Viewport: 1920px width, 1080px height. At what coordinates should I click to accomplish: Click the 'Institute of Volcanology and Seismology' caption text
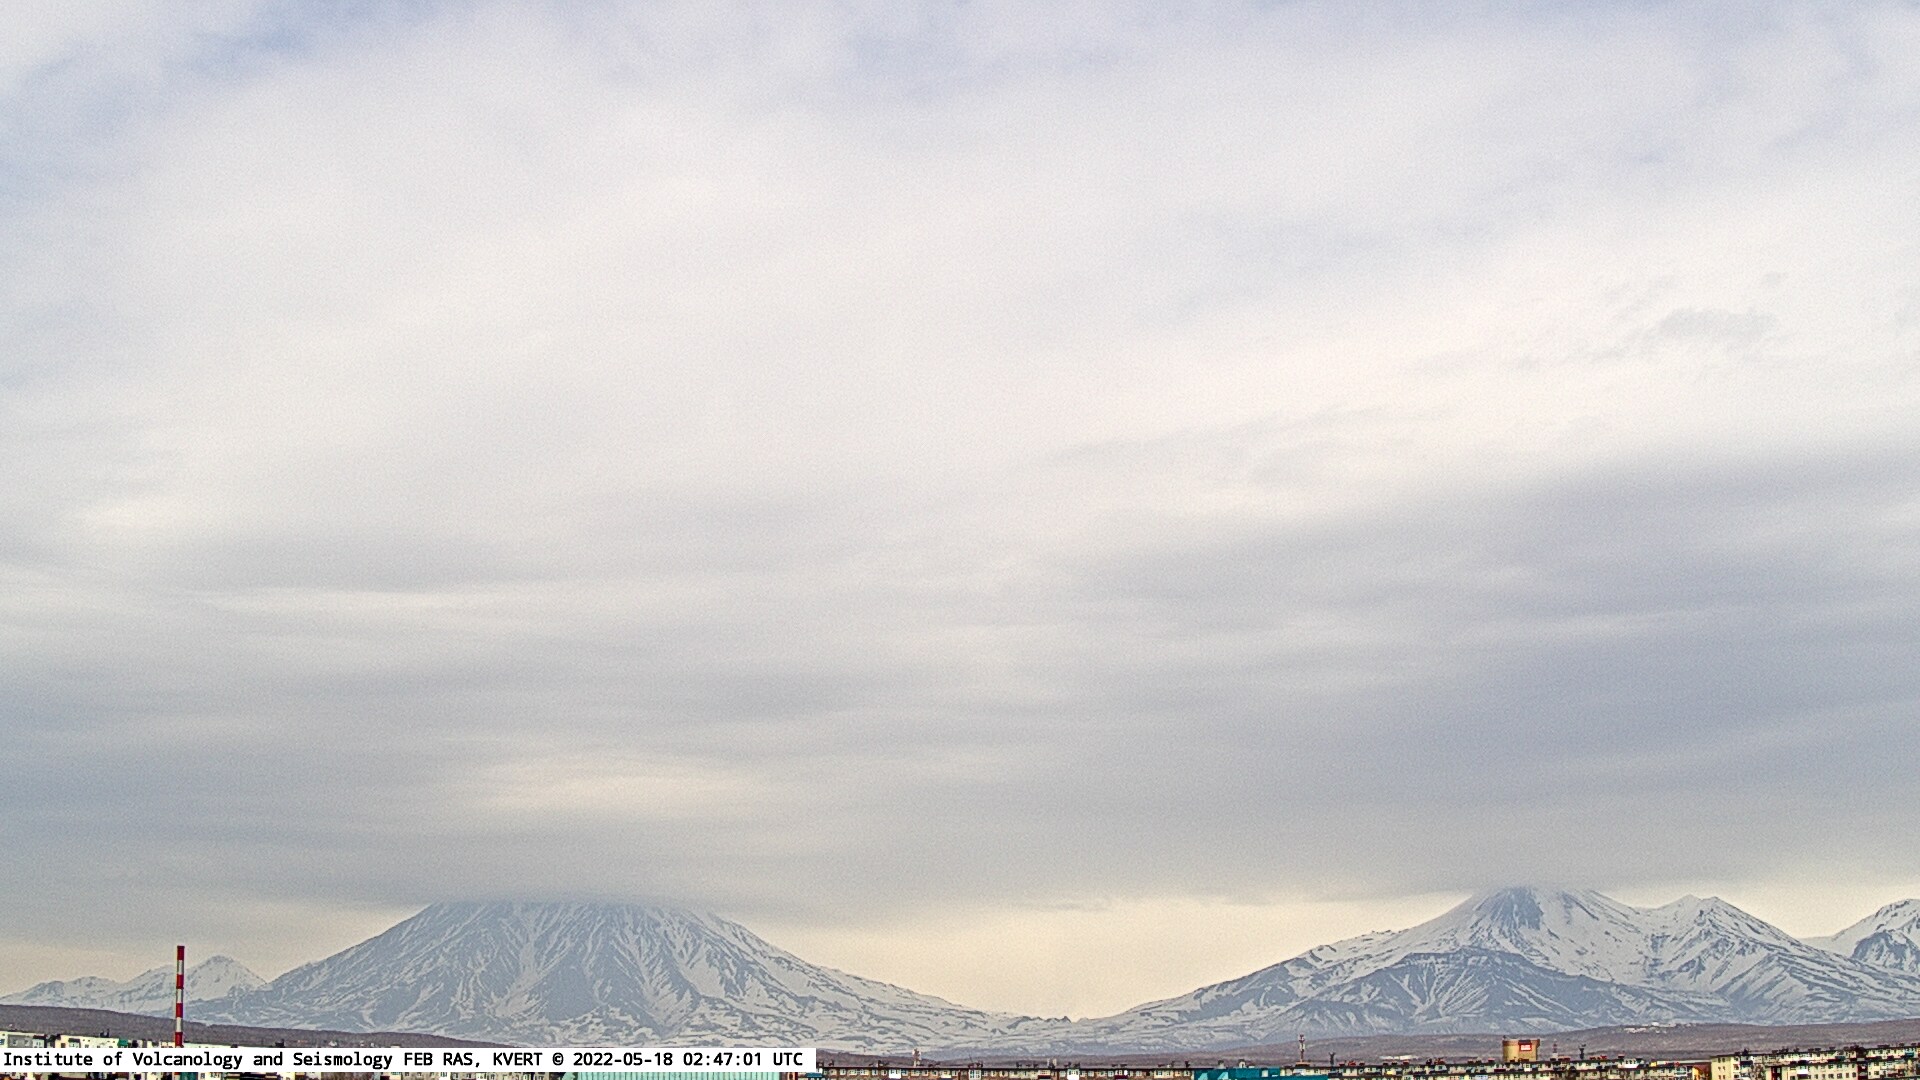pos(198,1059)
